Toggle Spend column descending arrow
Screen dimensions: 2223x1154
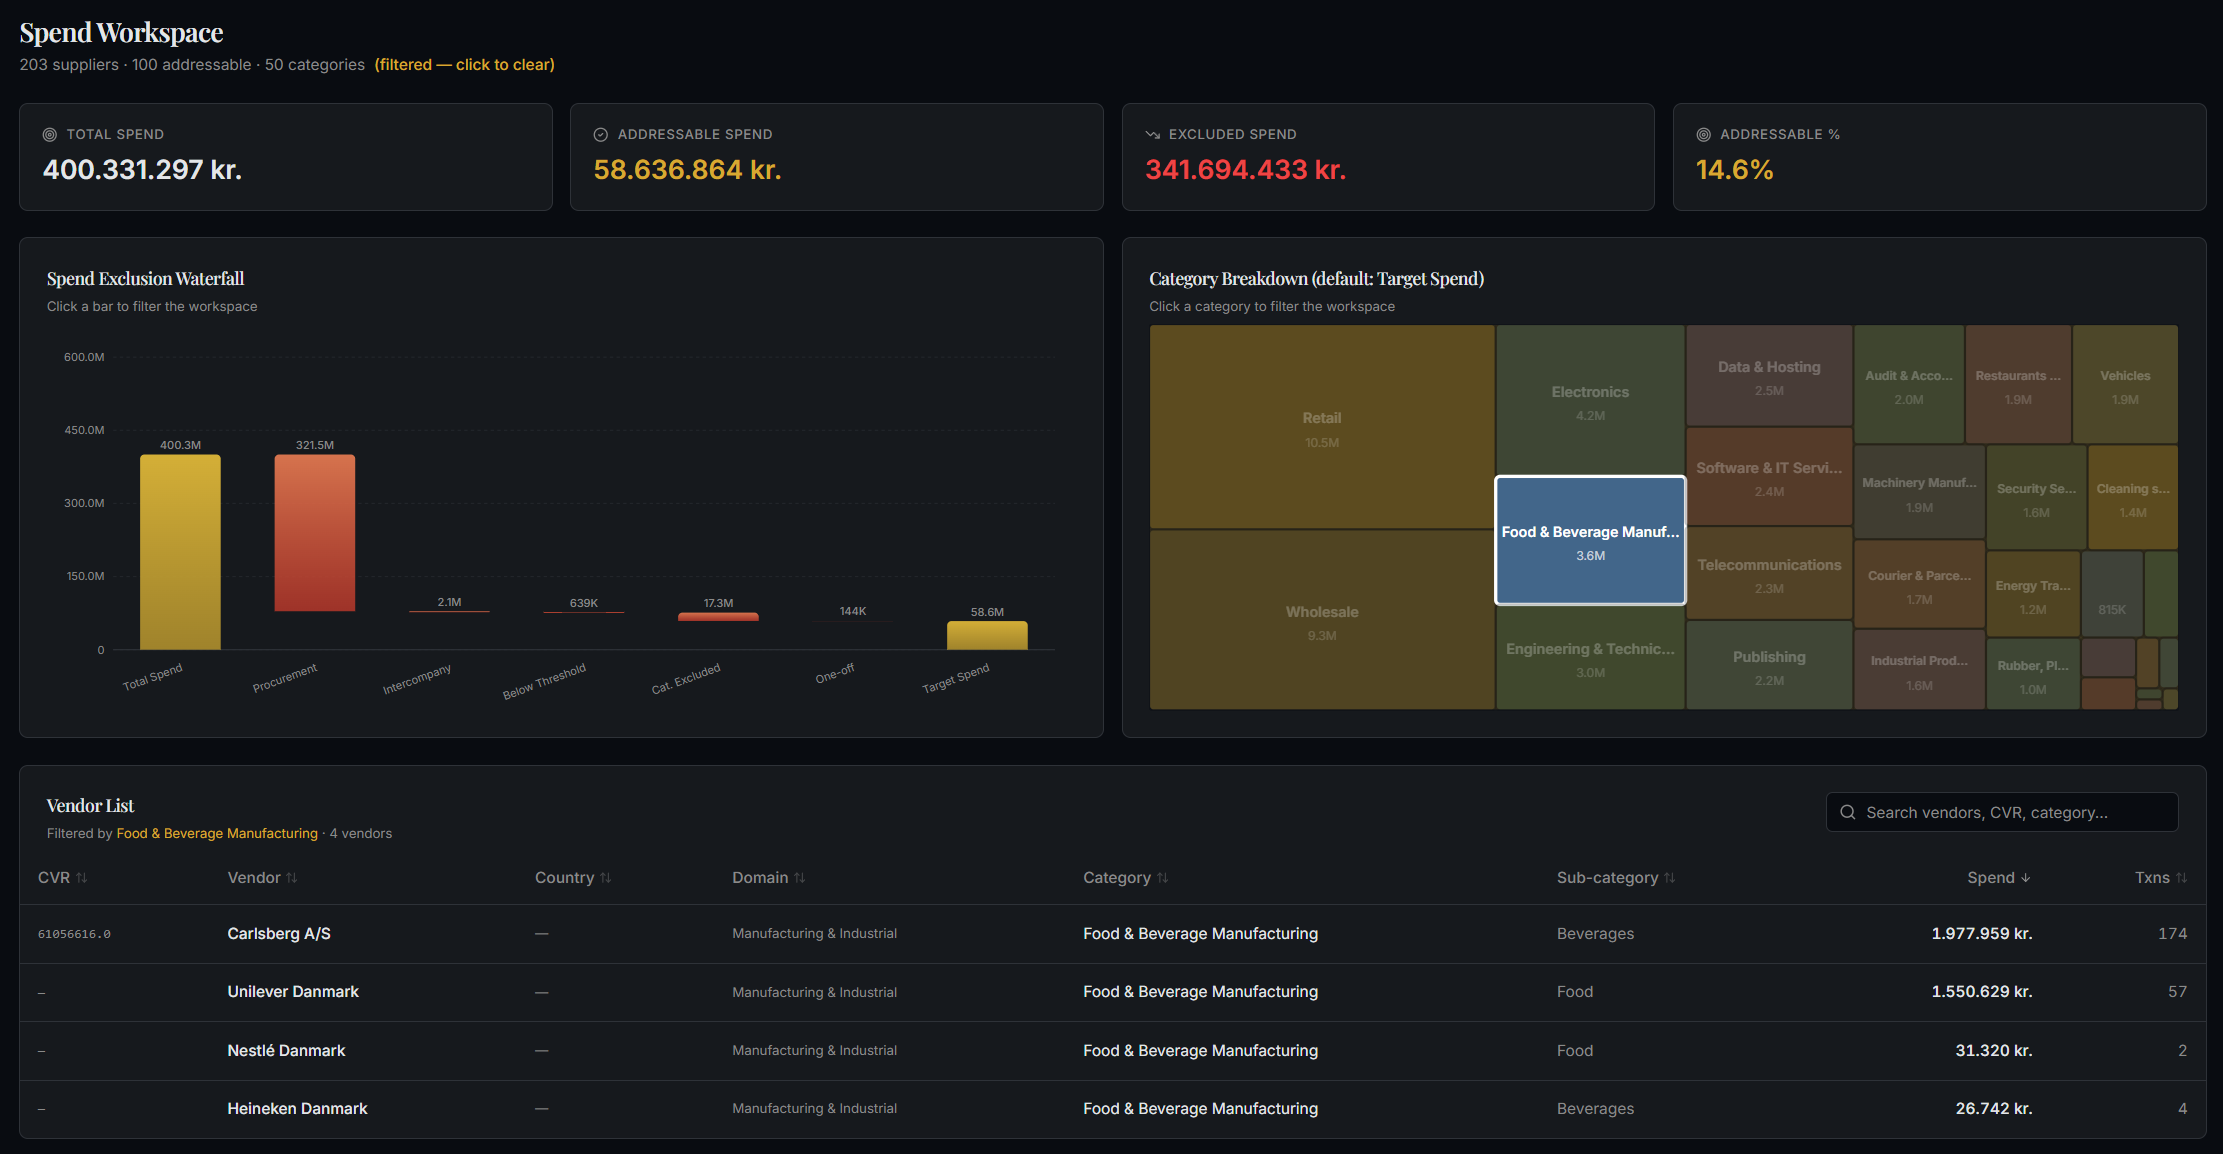2026,878
